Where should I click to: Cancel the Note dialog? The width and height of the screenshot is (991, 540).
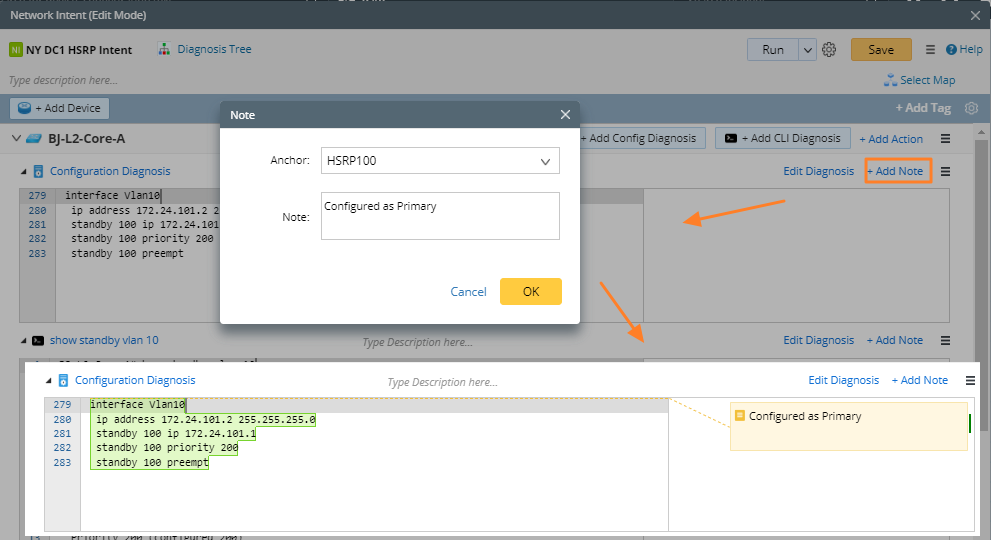pyautogui.click(x=468, y=291)
